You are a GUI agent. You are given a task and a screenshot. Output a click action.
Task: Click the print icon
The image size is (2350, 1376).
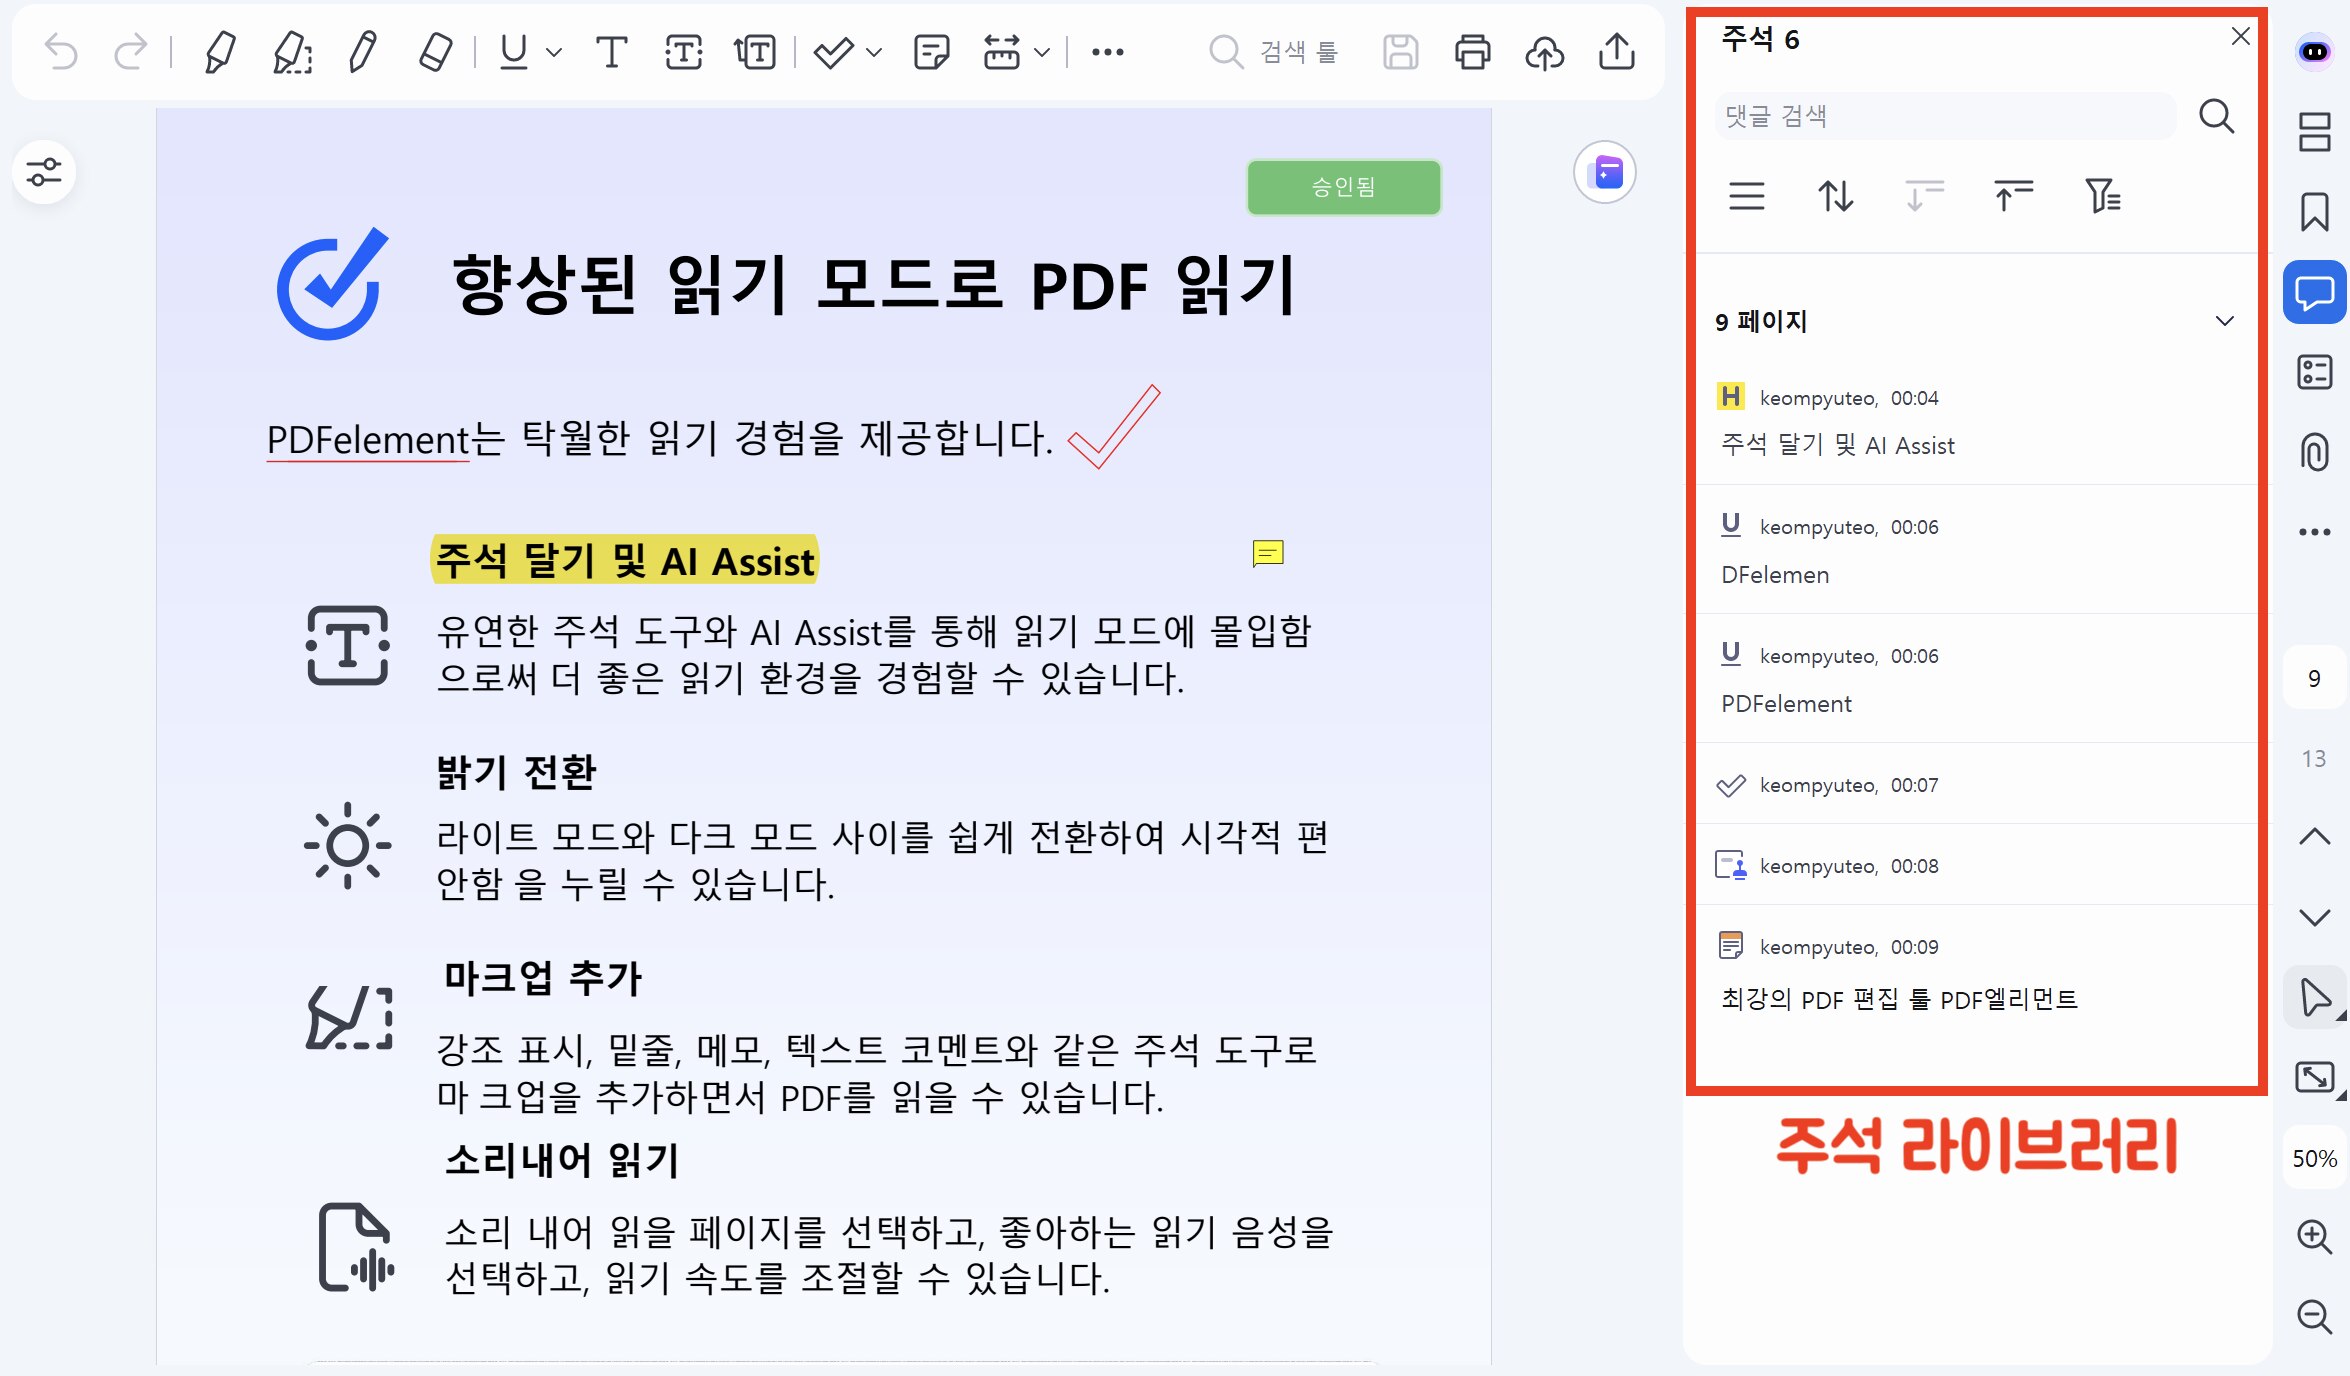[1471, 52]
